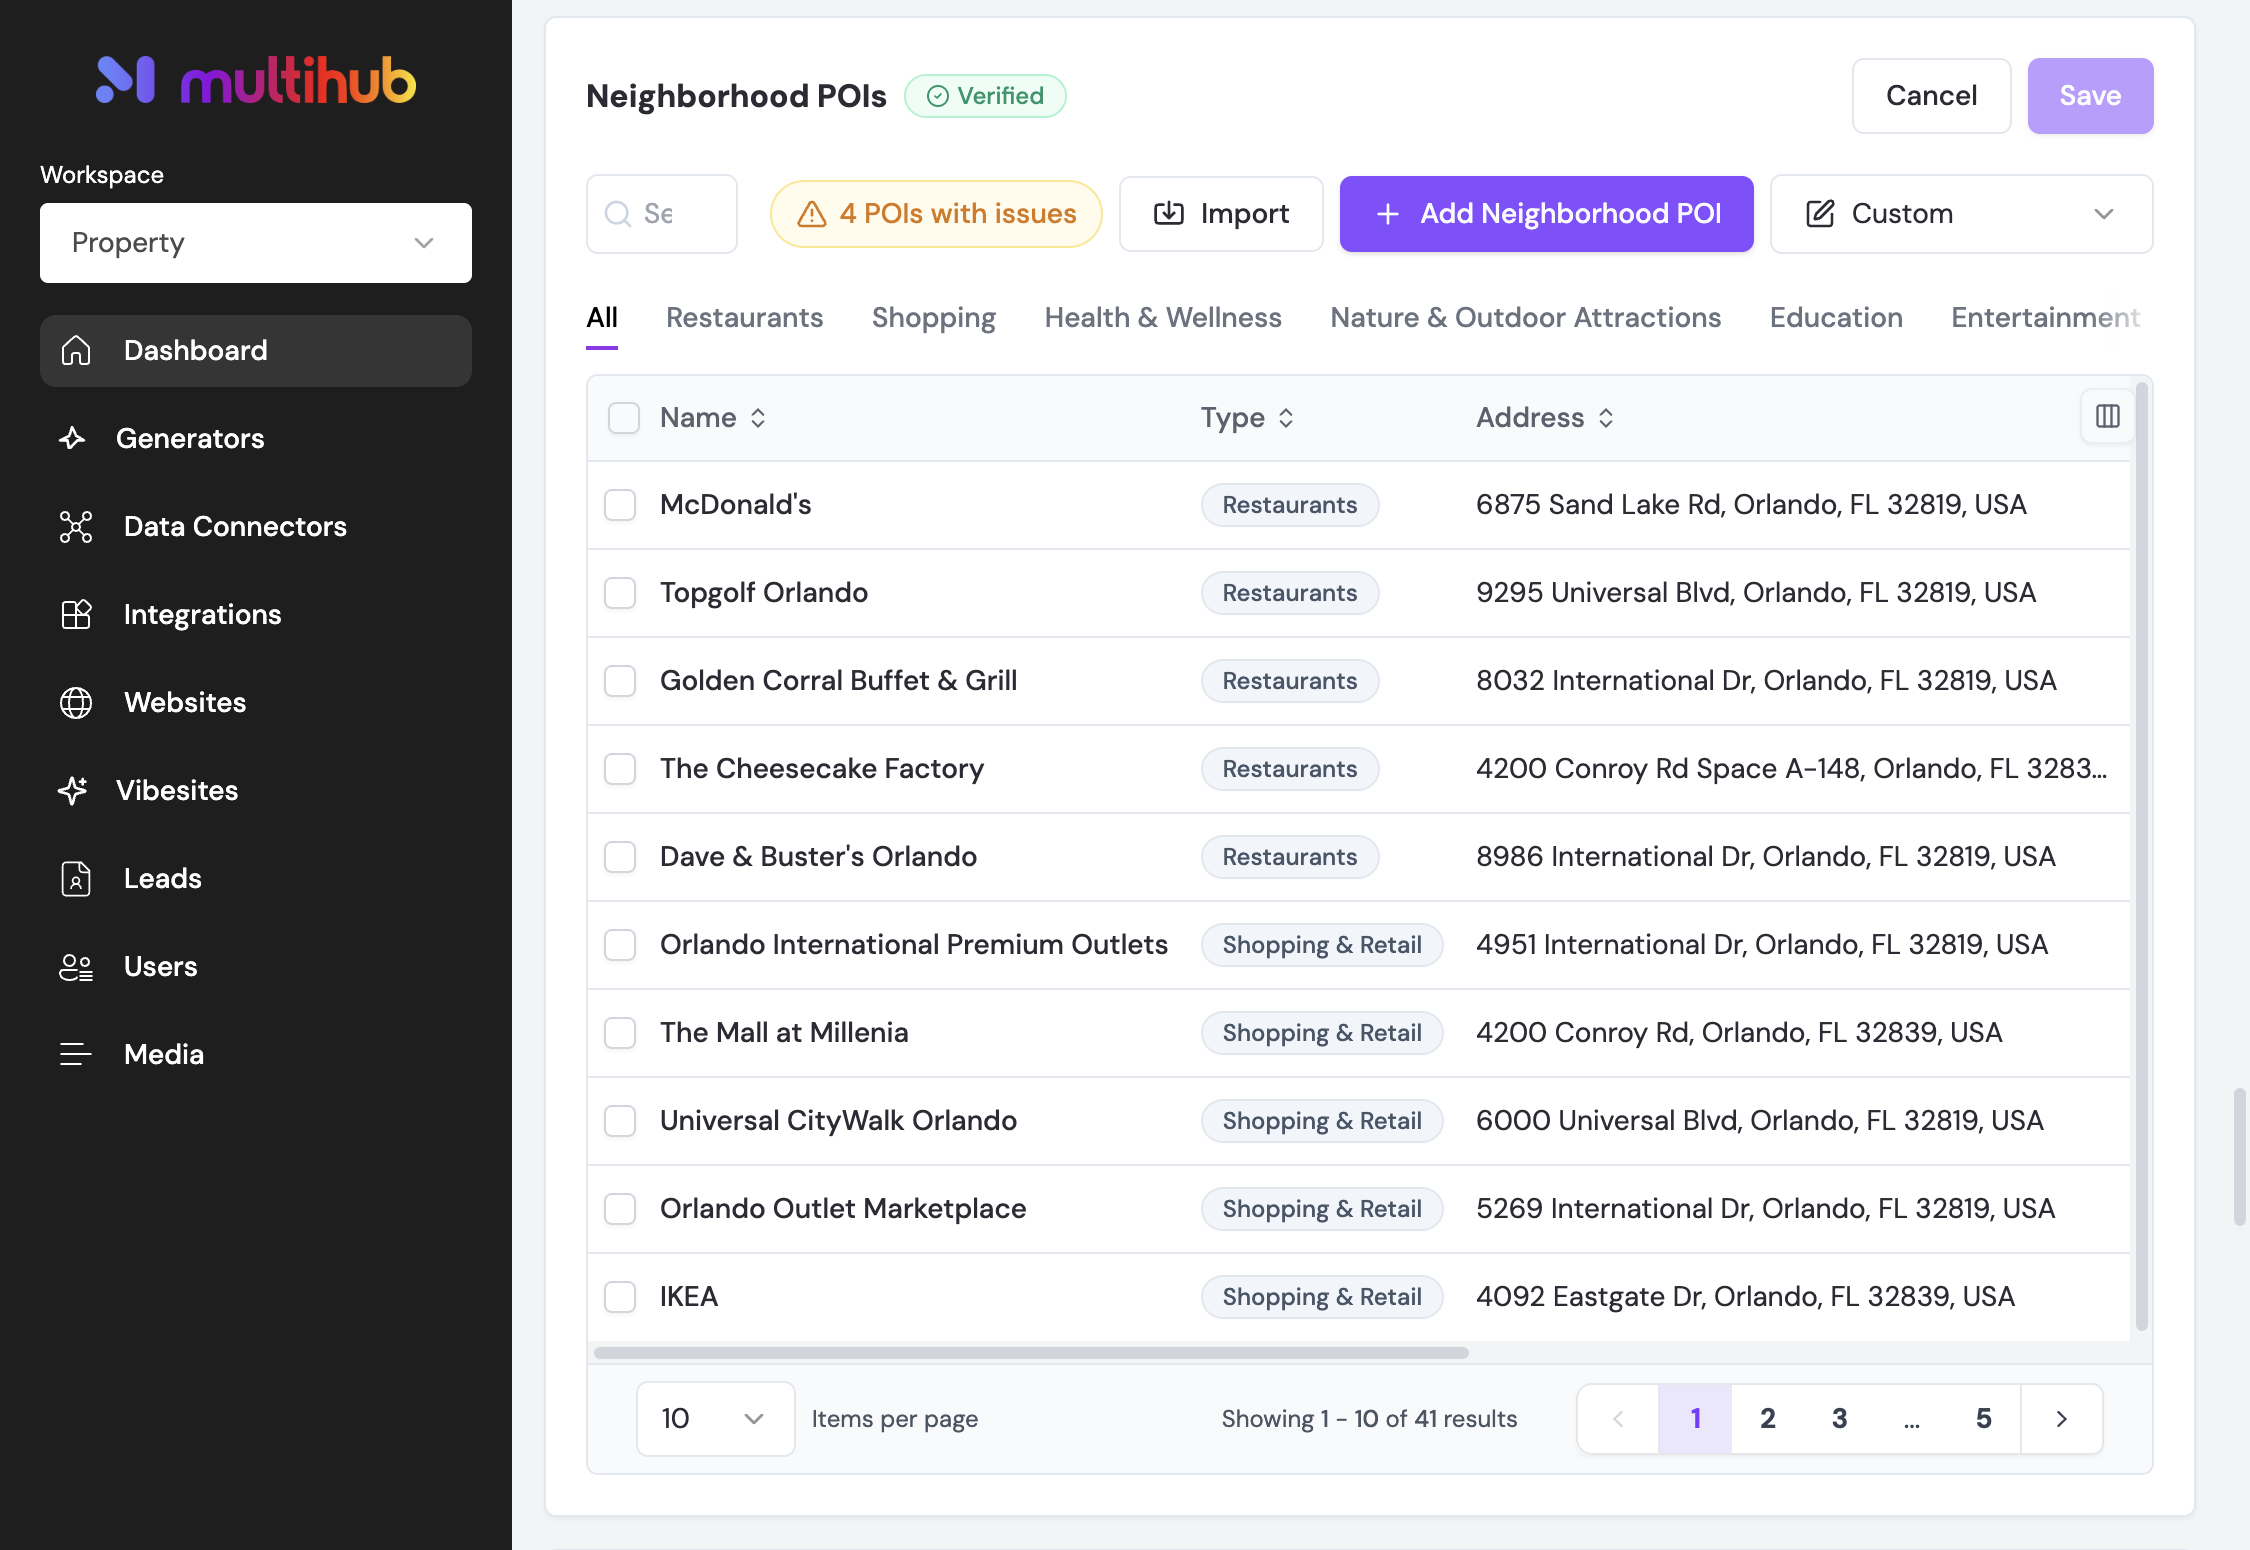Click table vertical scrollbar
Screen dimensions: 2250x1550
(2141, 856)
